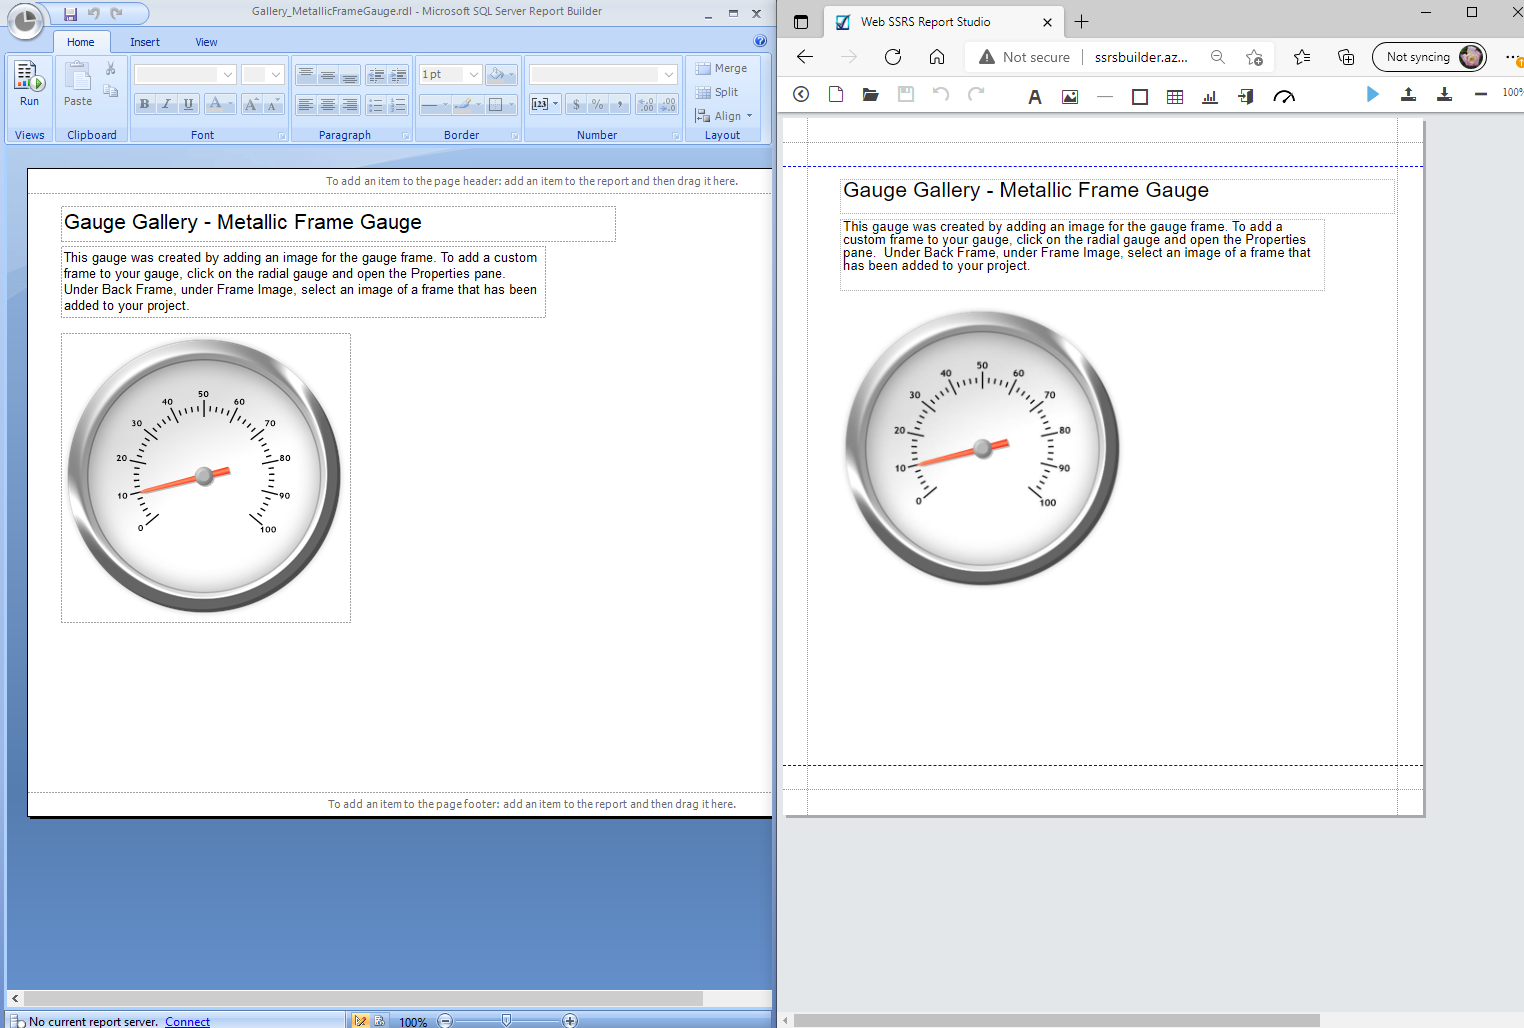Open report with the folder icon

(x=870, y=94)
